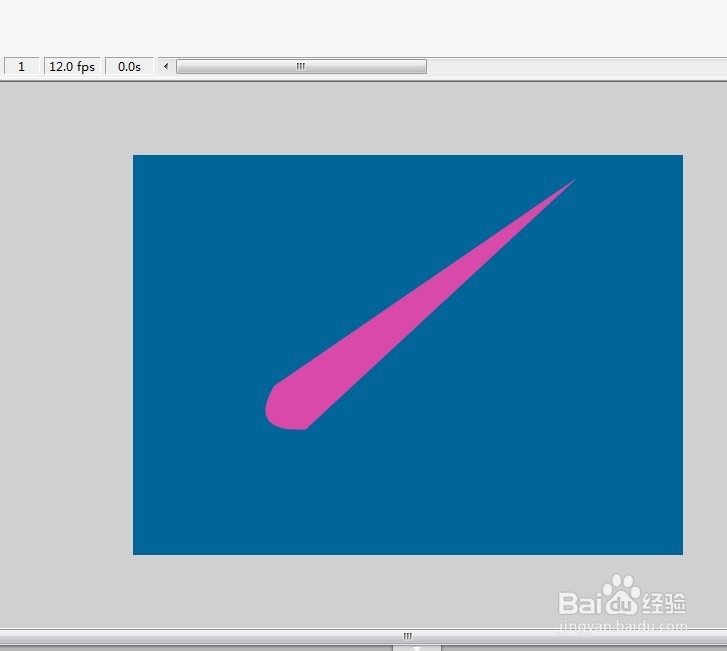
Task: Click the timeline scroll left arrow
Action: click(166, 66)
